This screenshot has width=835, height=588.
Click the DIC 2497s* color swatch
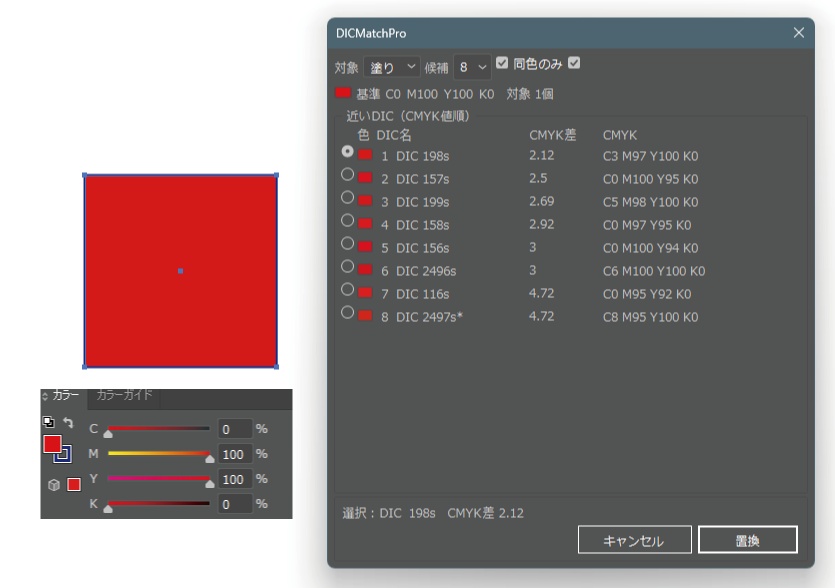pos(365,316)
